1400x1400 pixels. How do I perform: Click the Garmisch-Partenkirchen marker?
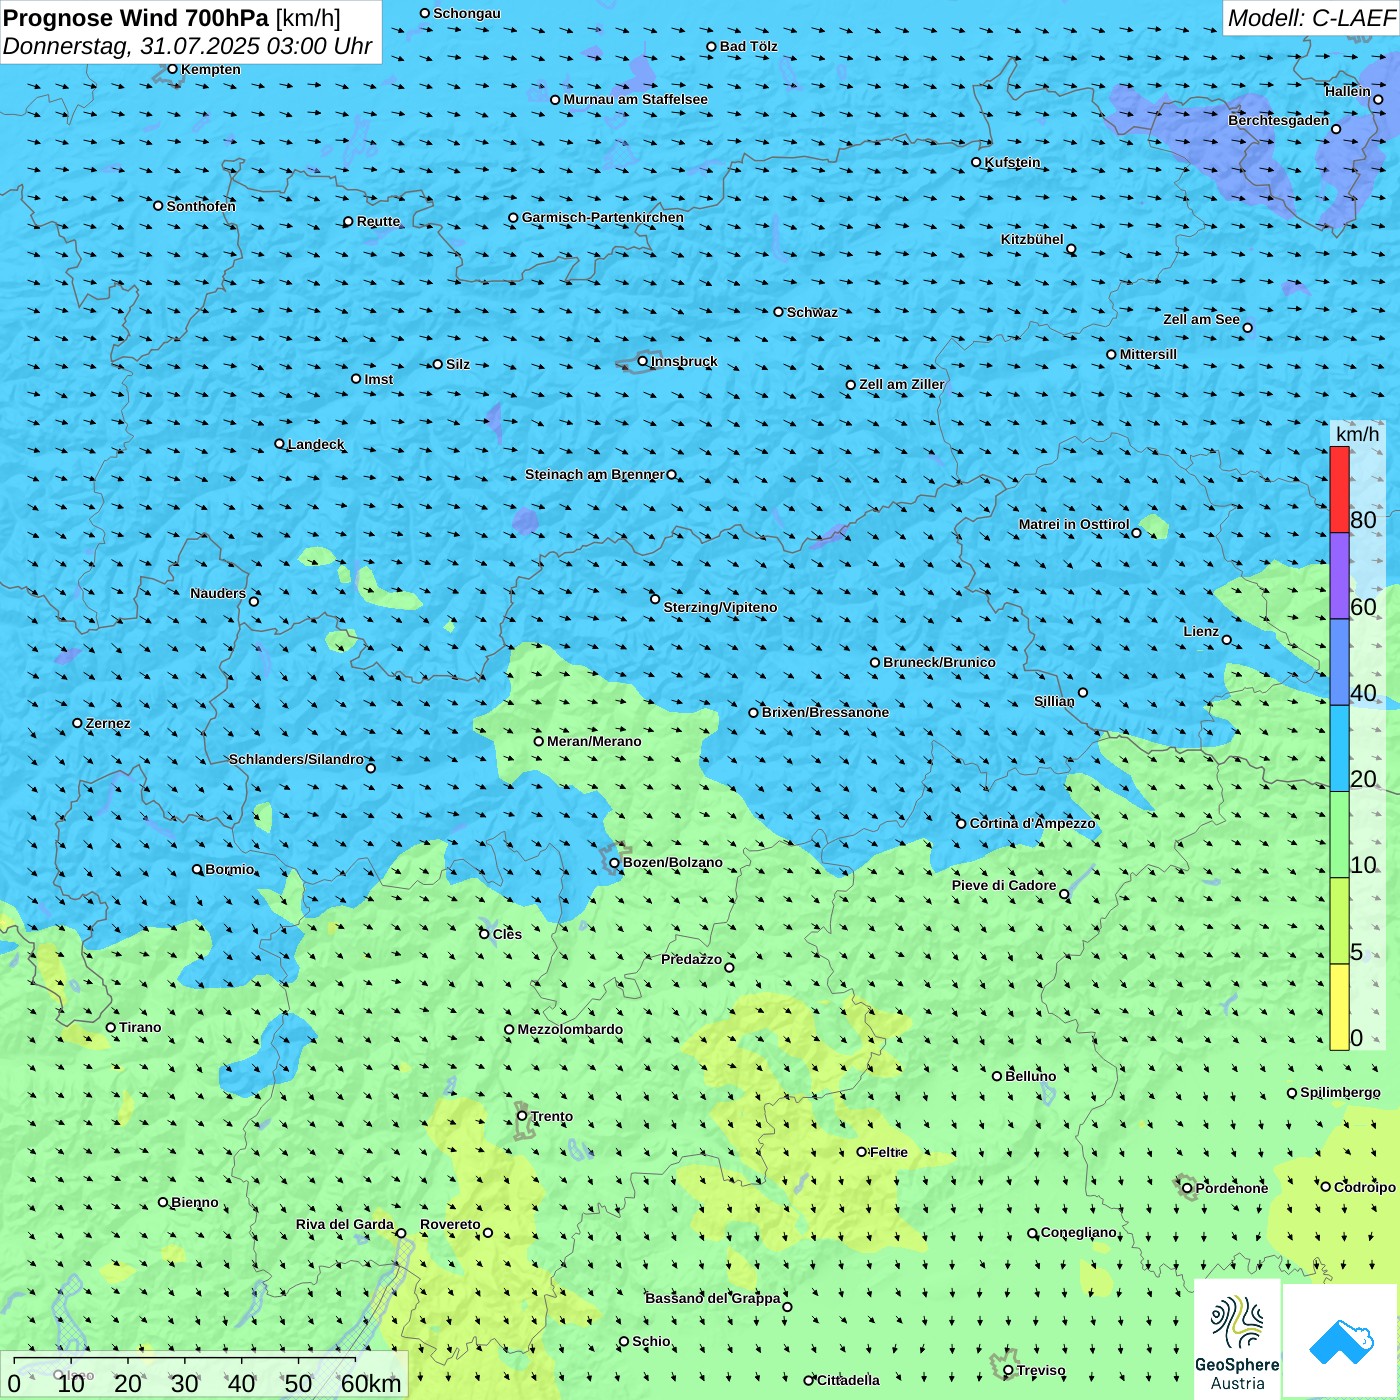513,217
